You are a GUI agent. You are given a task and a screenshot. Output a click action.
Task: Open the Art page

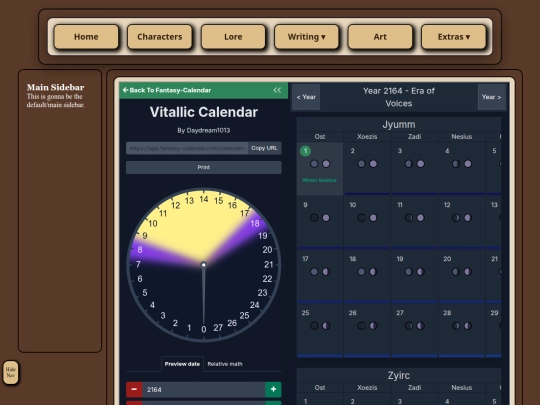pos(380,37)
